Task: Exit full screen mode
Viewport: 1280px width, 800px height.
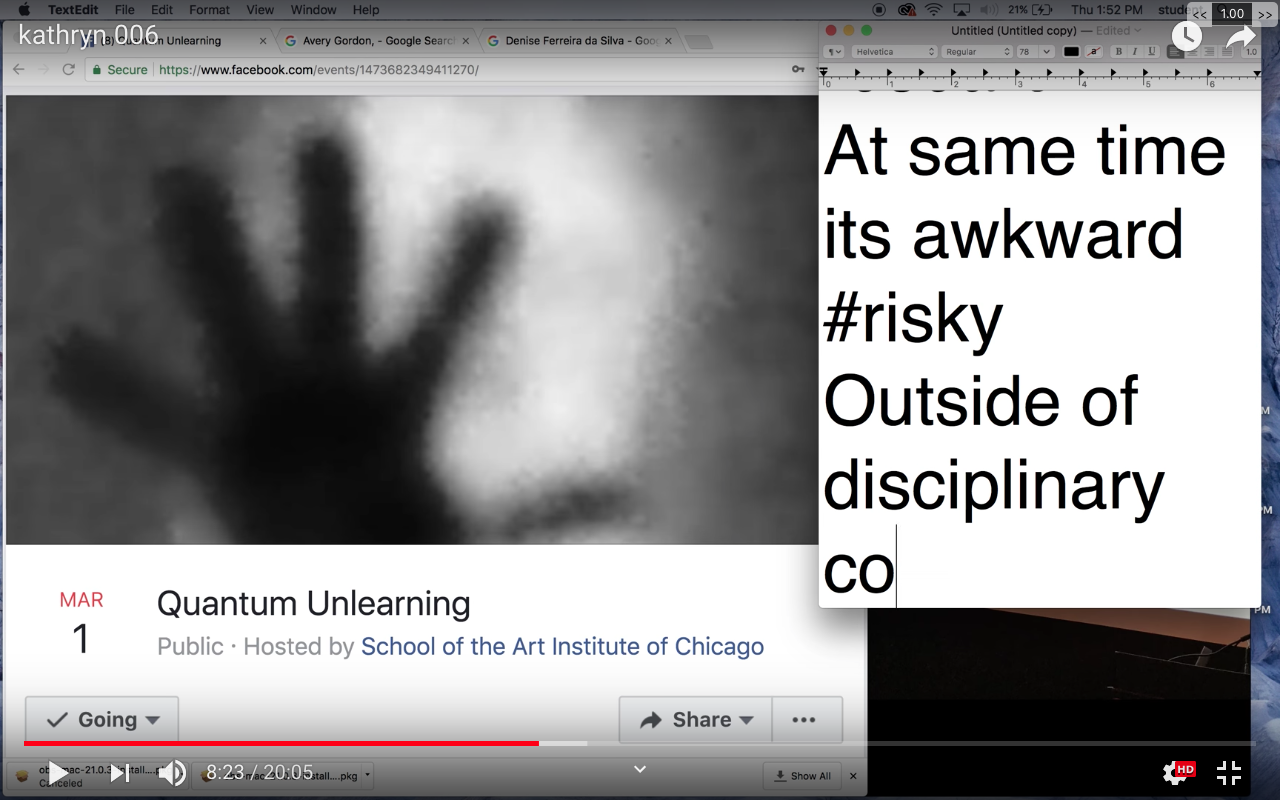Action: click(1229, 773)
